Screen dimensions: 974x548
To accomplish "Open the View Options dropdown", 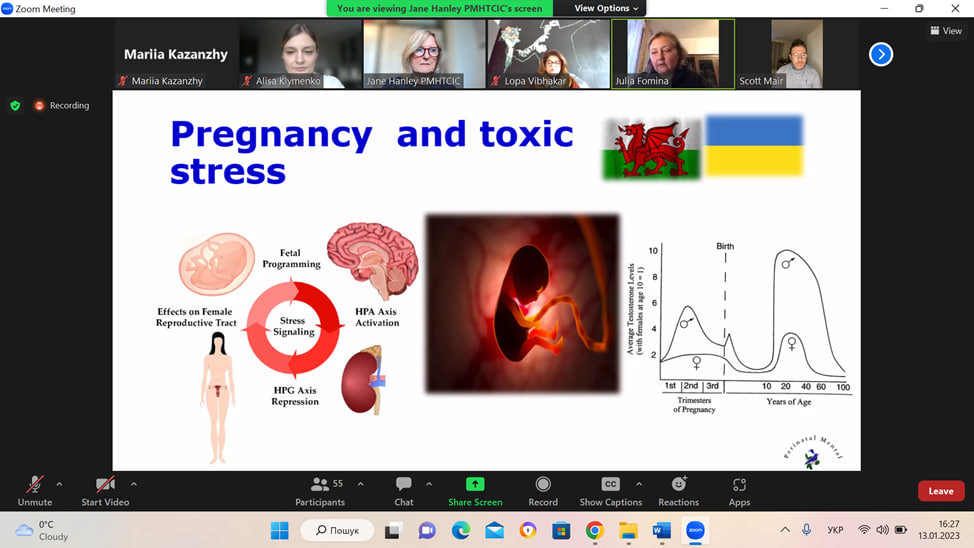I will pos(606,8).
